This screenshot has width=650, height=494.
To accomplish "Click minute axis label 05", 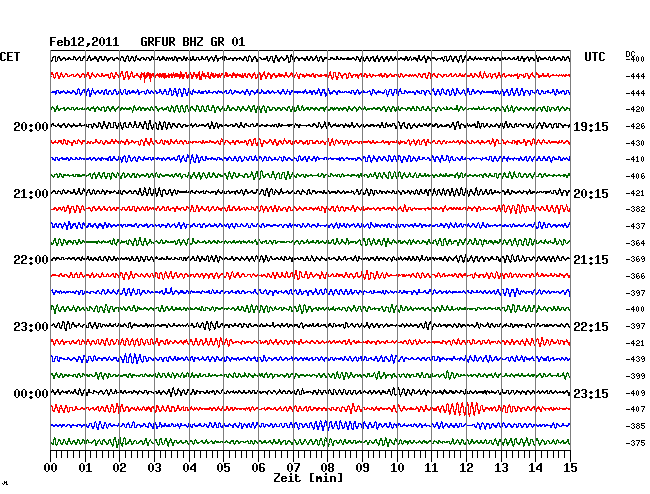I will [223, 468].
